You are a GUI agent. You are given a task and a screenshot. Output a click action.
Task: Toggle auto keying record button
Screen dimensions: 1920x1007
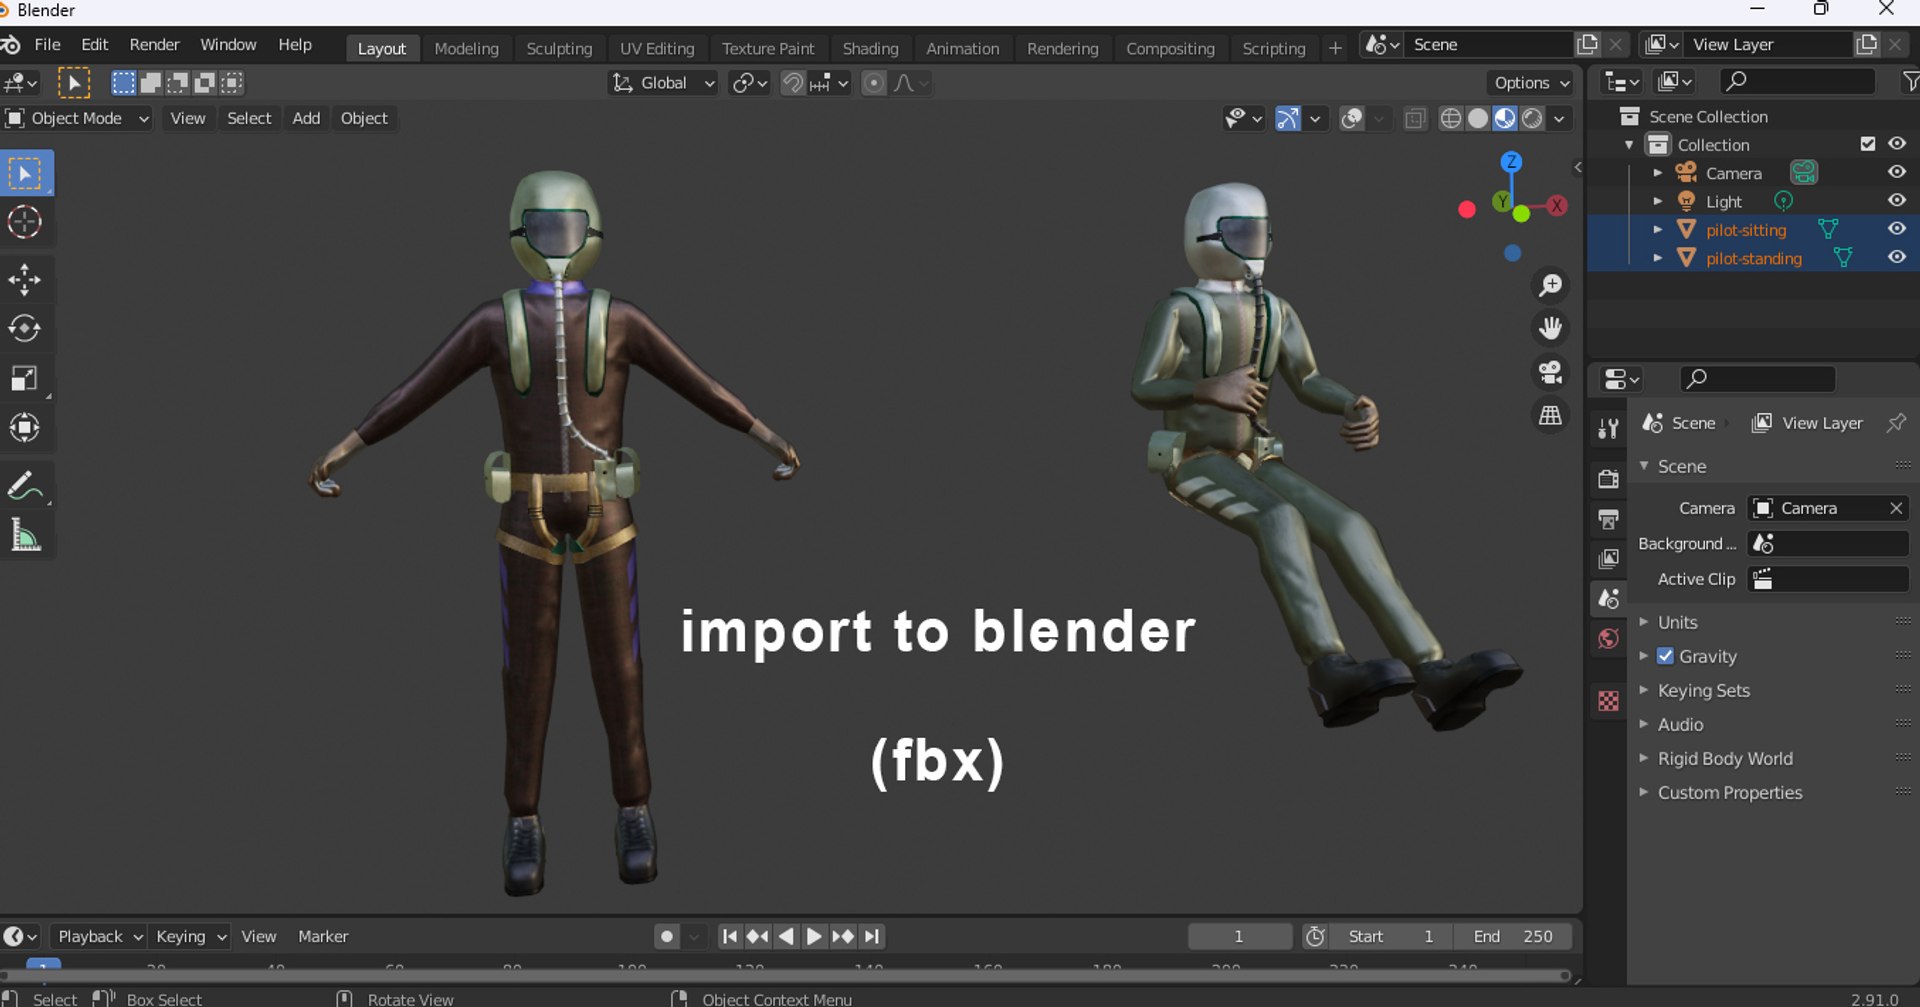tap(667, 936)
